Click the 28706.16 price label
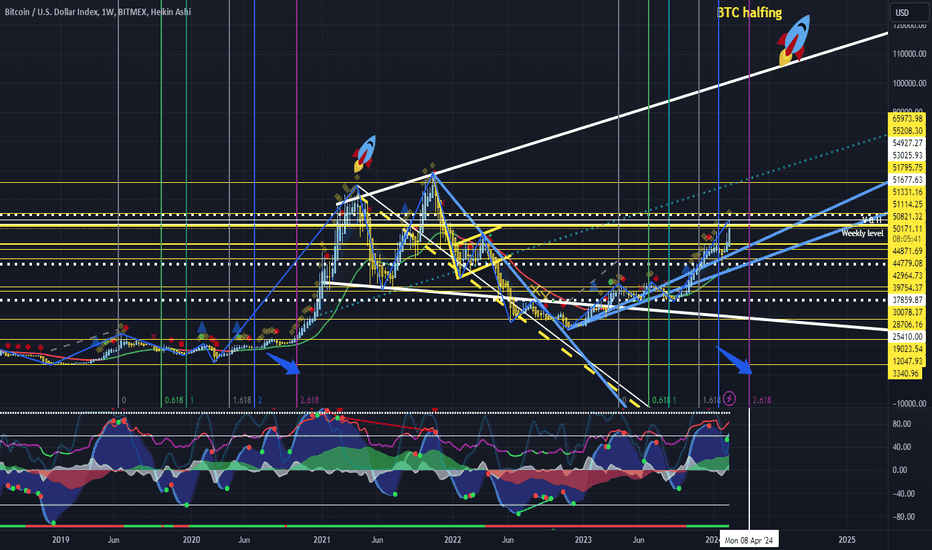Viewport: 932px width, 550px height. [x=908, y=325]
